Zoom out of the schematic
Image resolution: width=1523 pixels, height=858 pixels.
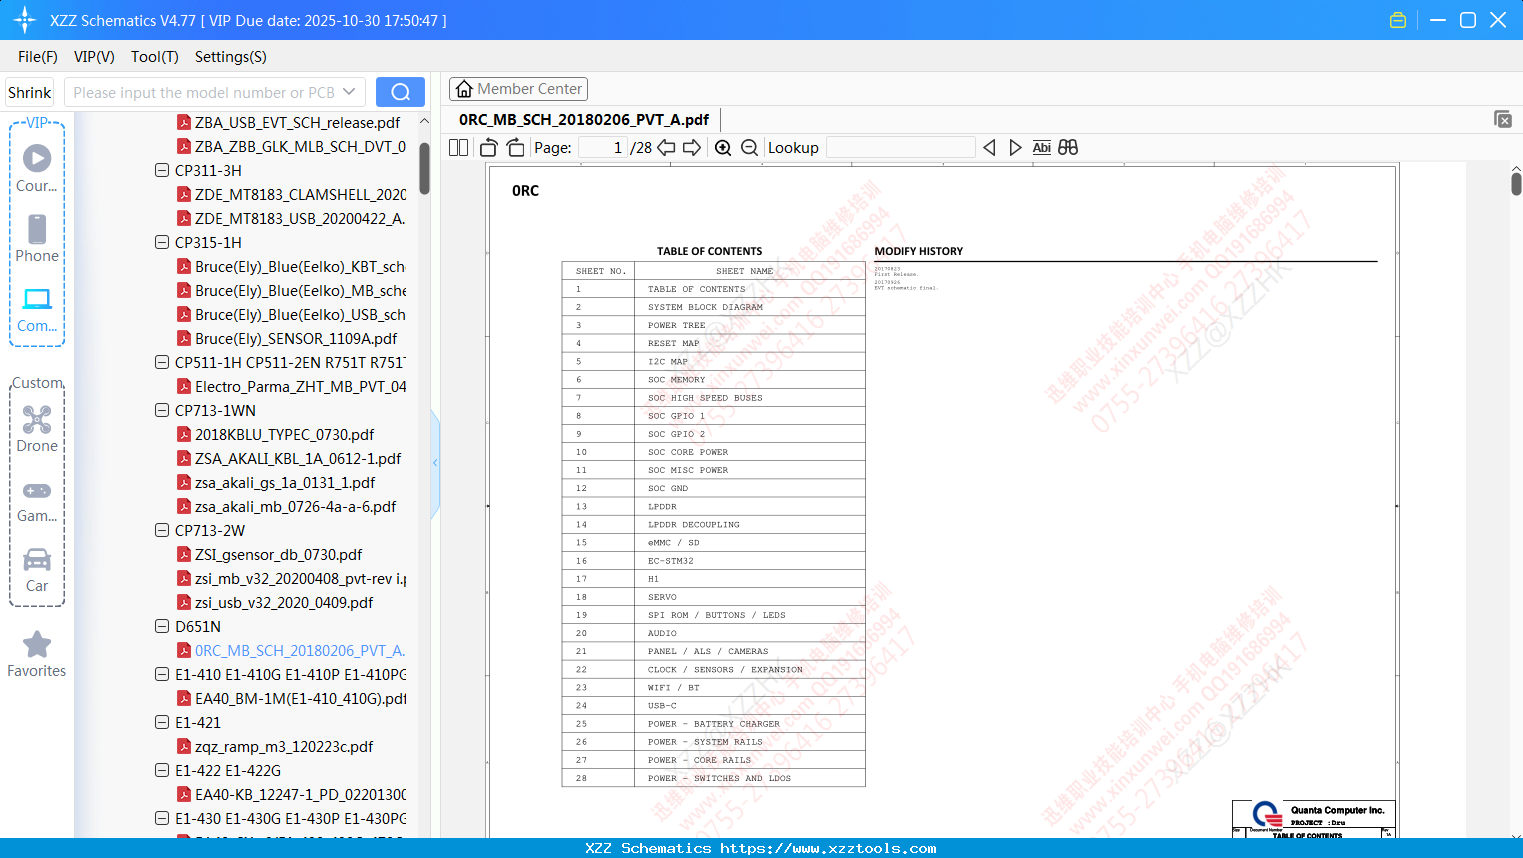click(749, 147)
